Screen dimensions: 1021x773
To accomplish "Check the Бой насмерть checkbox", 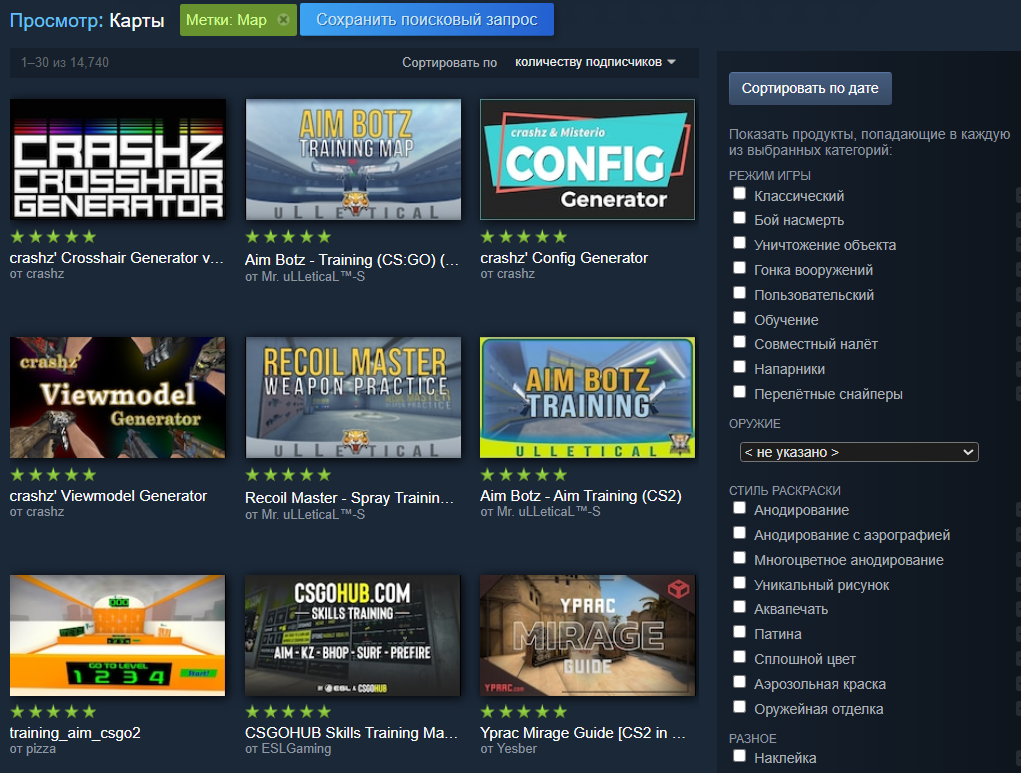I will (x=739, y=218).
